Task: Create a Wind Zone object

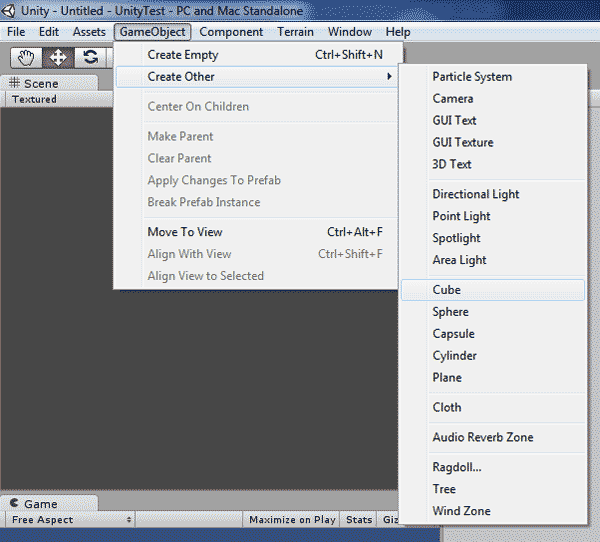Action: click(461, 511)
